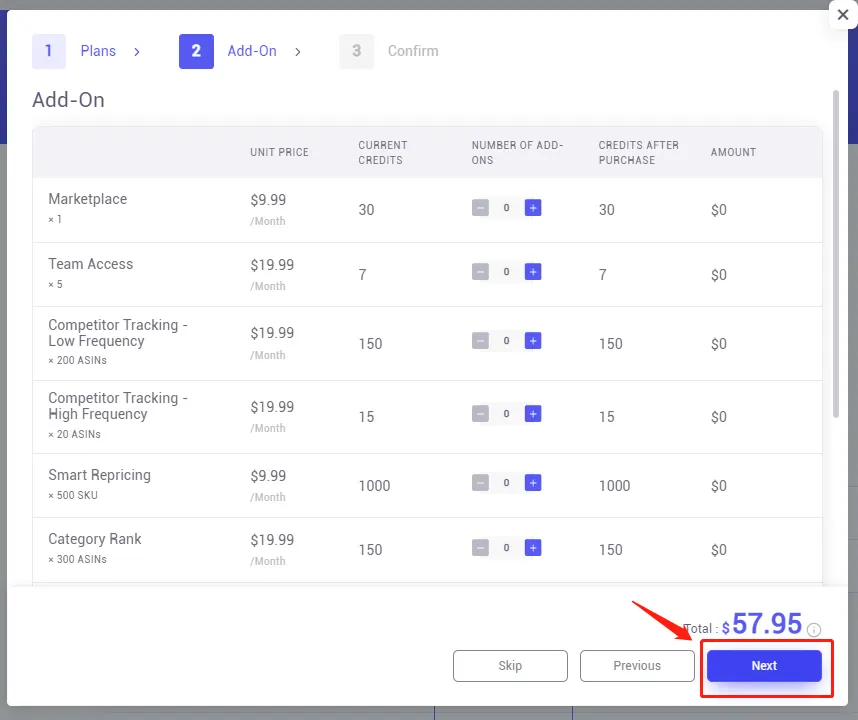
Task: Click the Marketplace quantity input field
Action: 507,208
